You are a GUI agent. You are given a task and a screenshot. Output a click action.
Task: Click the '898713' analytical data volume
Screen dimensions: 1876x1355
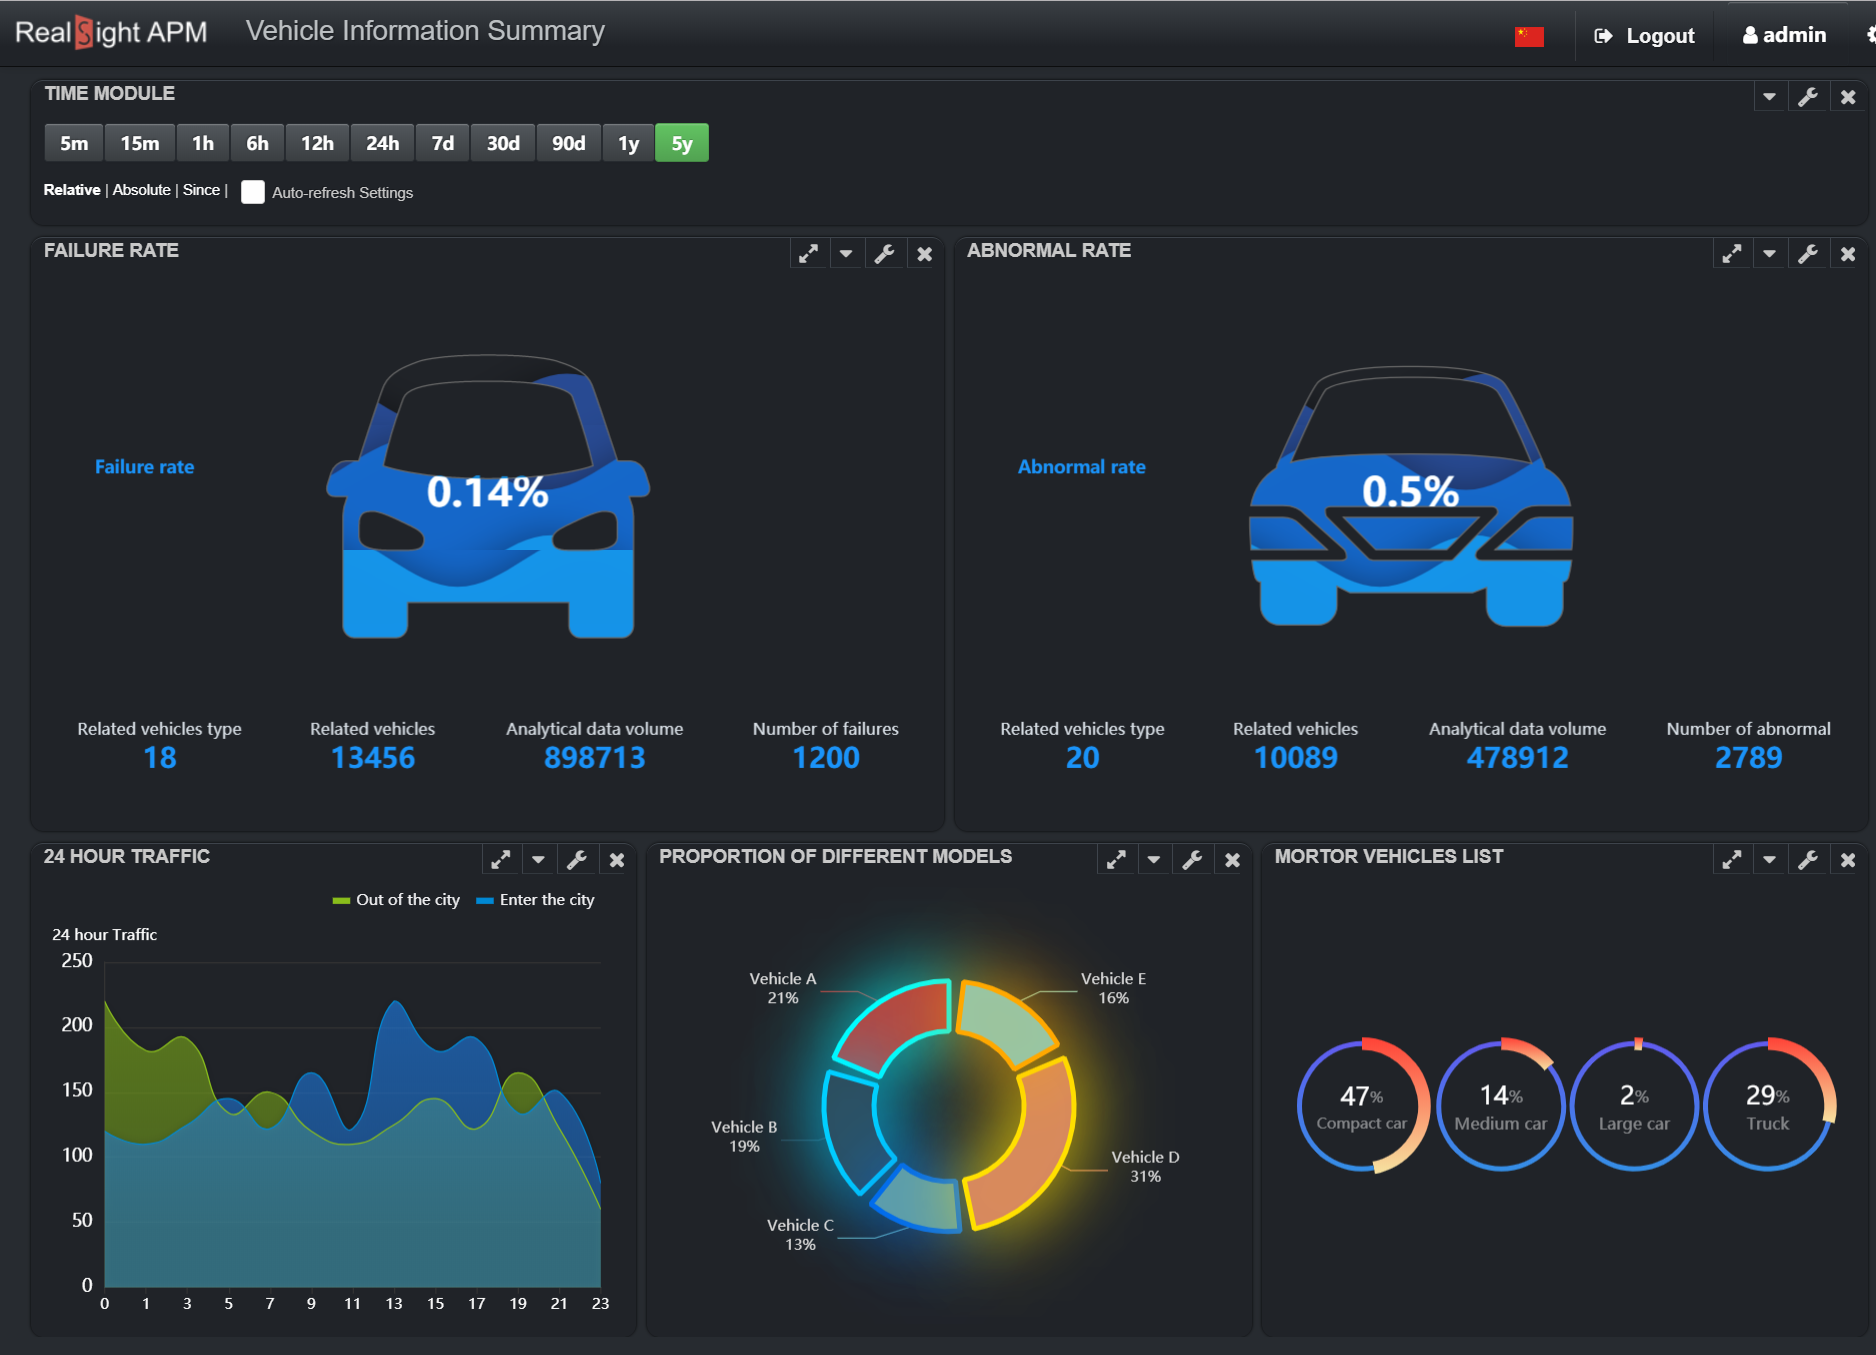[x=594, y=758]
